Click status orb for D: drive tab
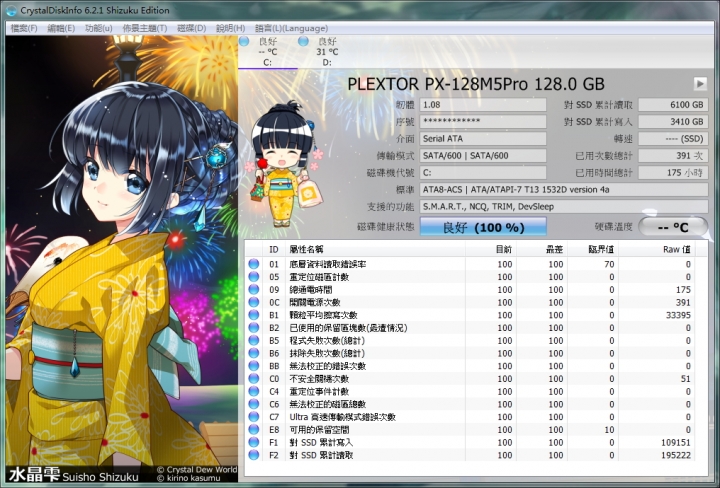720x488 pixels. [x=303, y=41]
